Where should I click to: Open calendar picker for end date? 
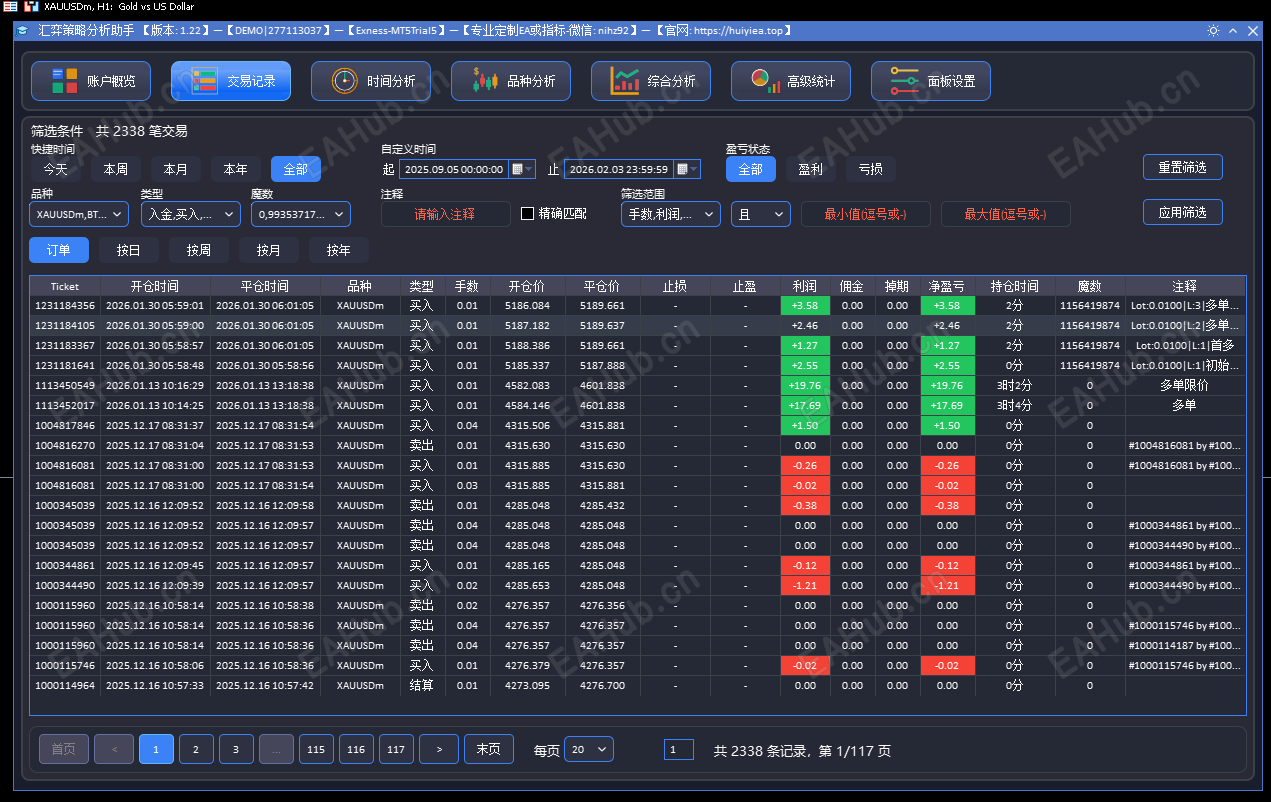coord(687,169)
